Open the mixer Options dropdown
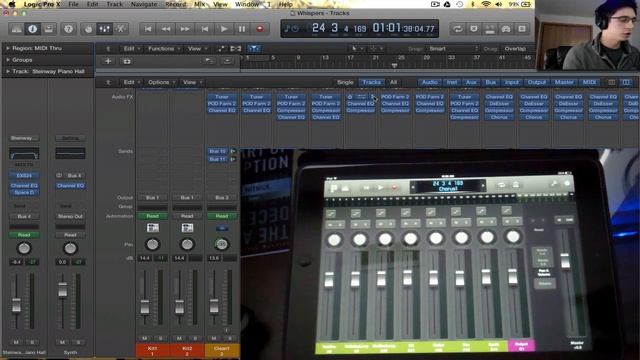Screen dimensions: 640x360 click(x=161, y=82)
